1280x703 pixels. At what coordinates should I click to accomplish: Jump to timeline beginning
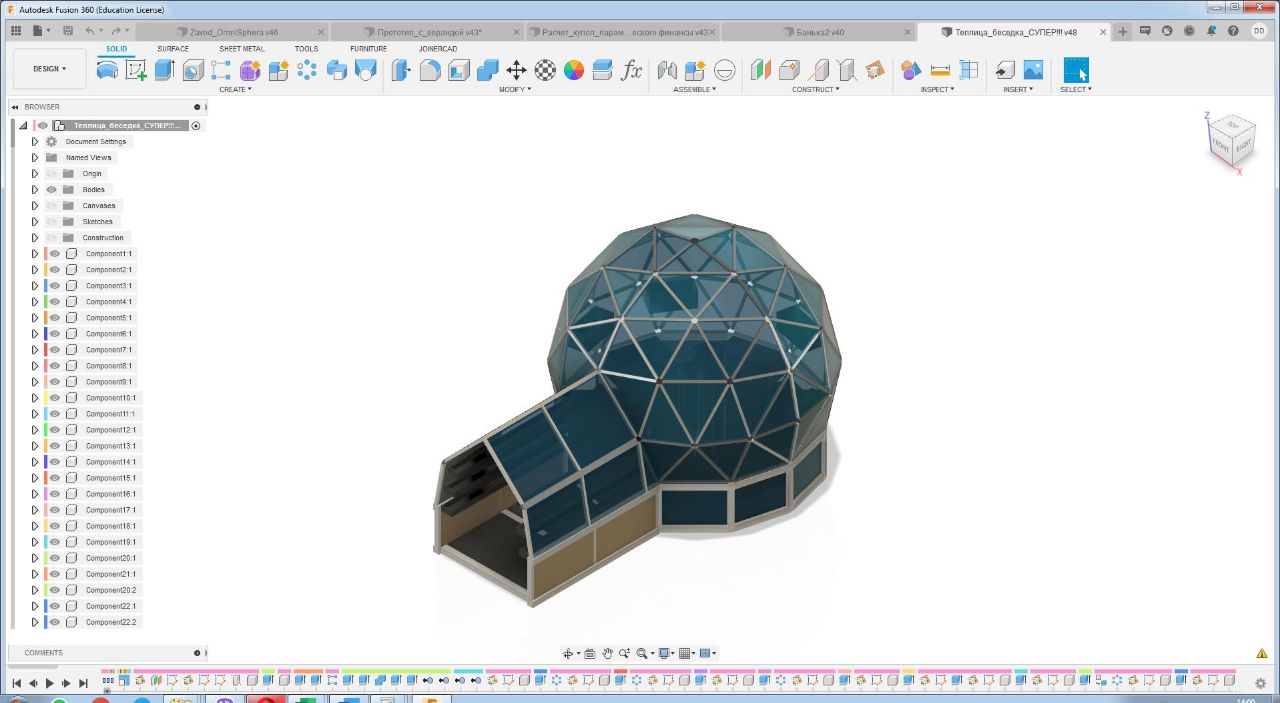pos(16,684)
